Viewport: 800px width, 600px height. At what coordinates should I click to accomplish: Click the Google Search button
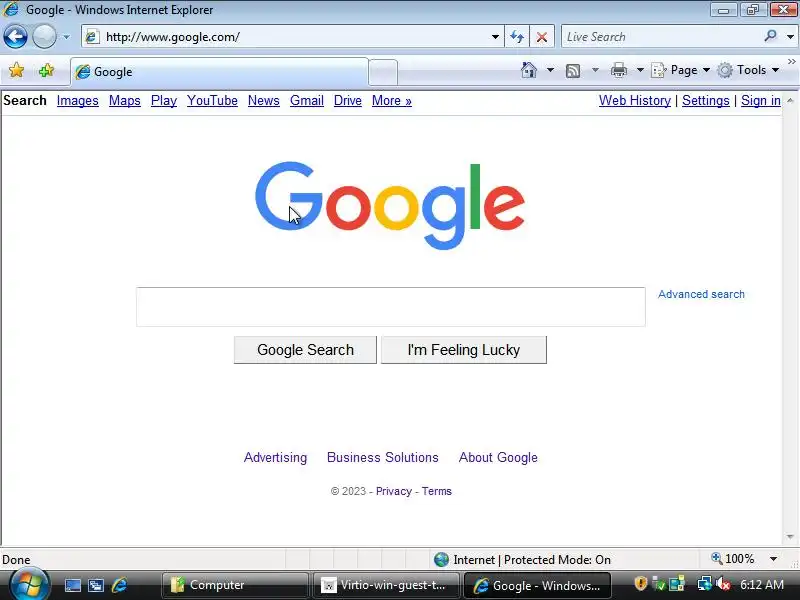(x=305, y=350)
